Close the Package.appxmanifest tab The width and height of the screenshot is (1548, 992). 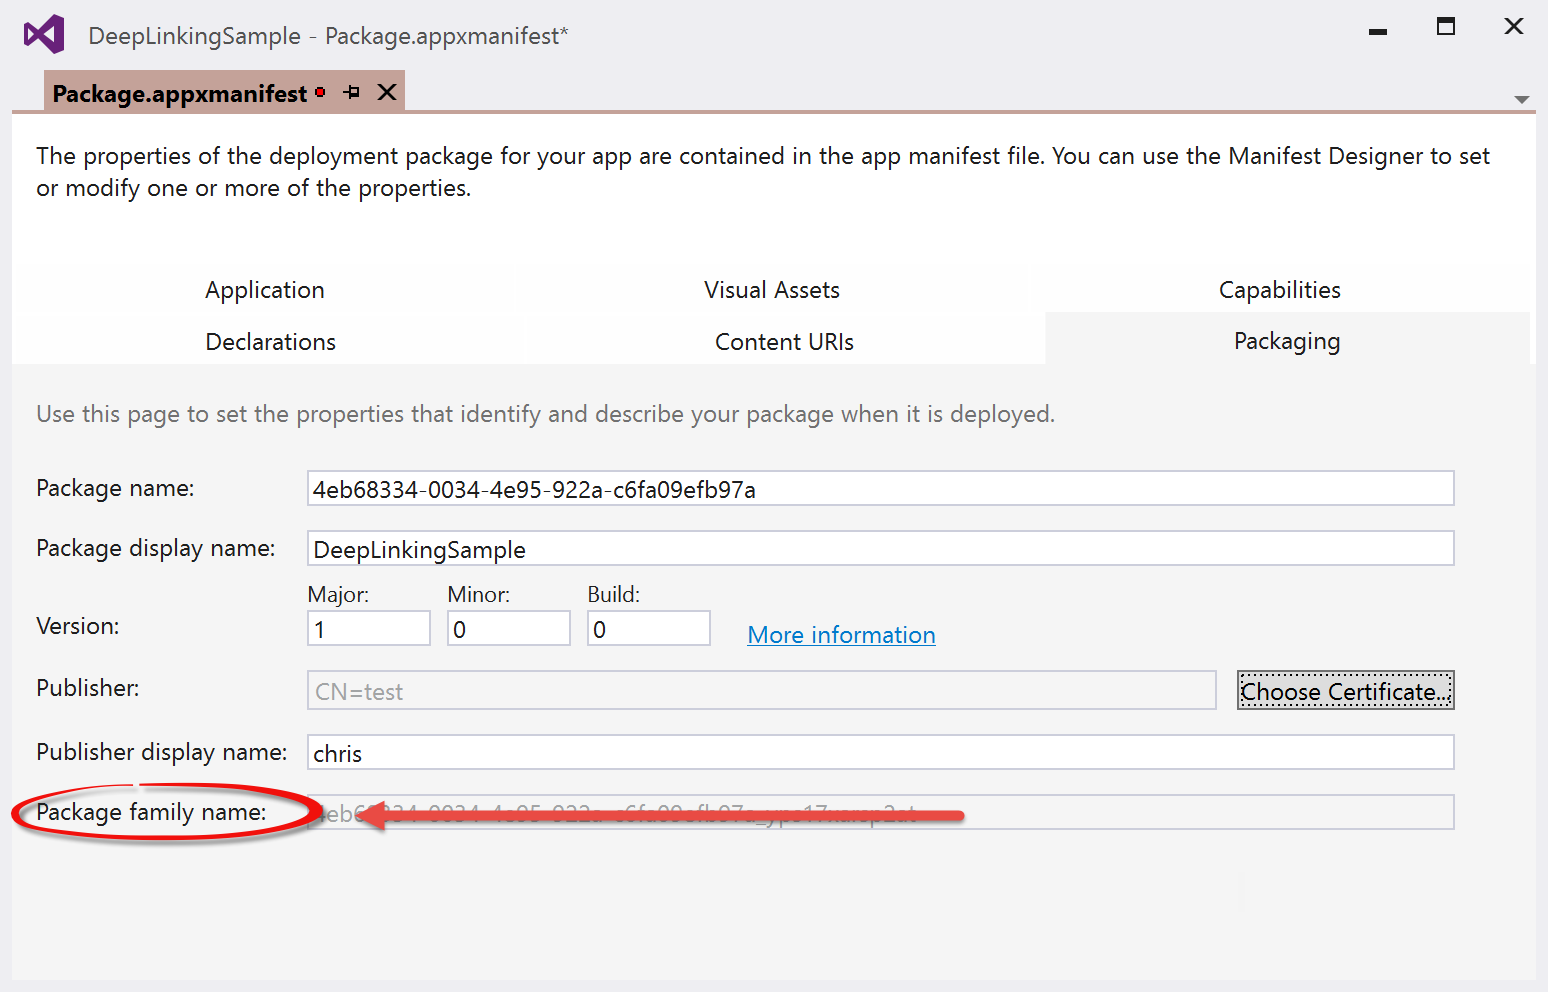387,93
